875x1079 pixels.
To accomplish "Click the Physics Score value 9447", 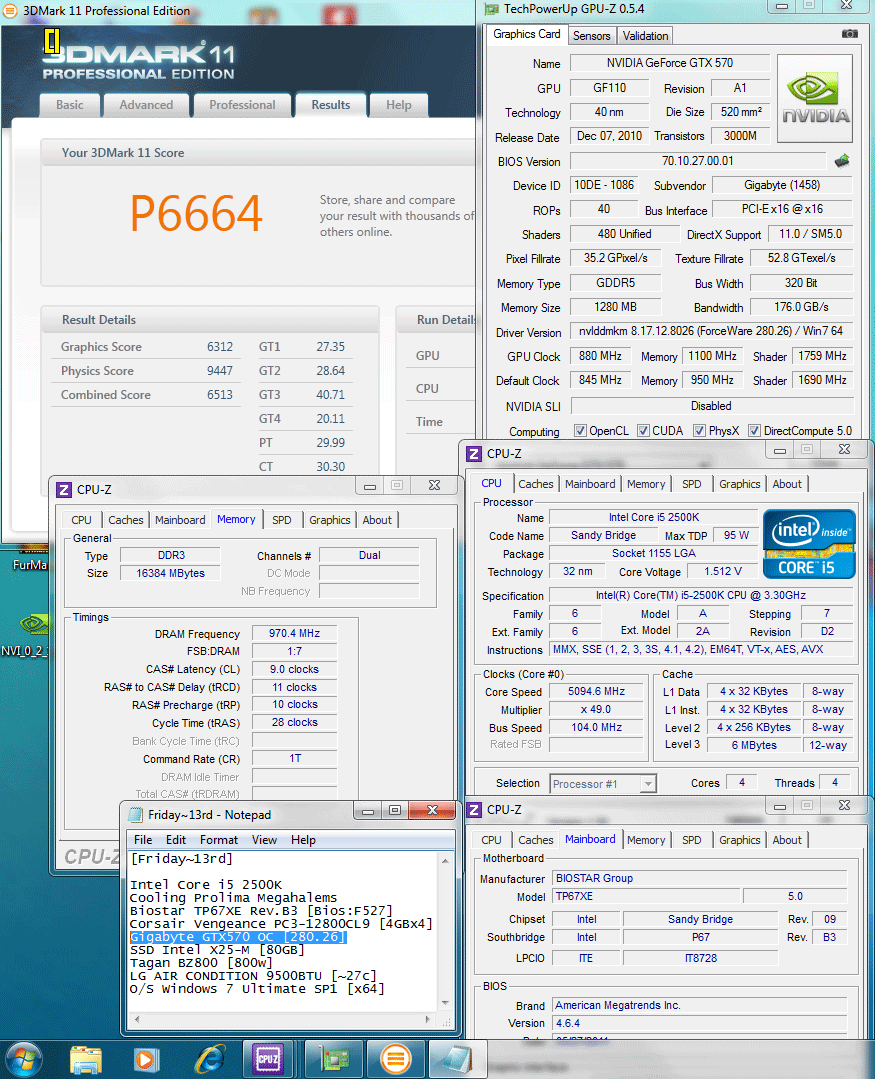I will point(220,371).
